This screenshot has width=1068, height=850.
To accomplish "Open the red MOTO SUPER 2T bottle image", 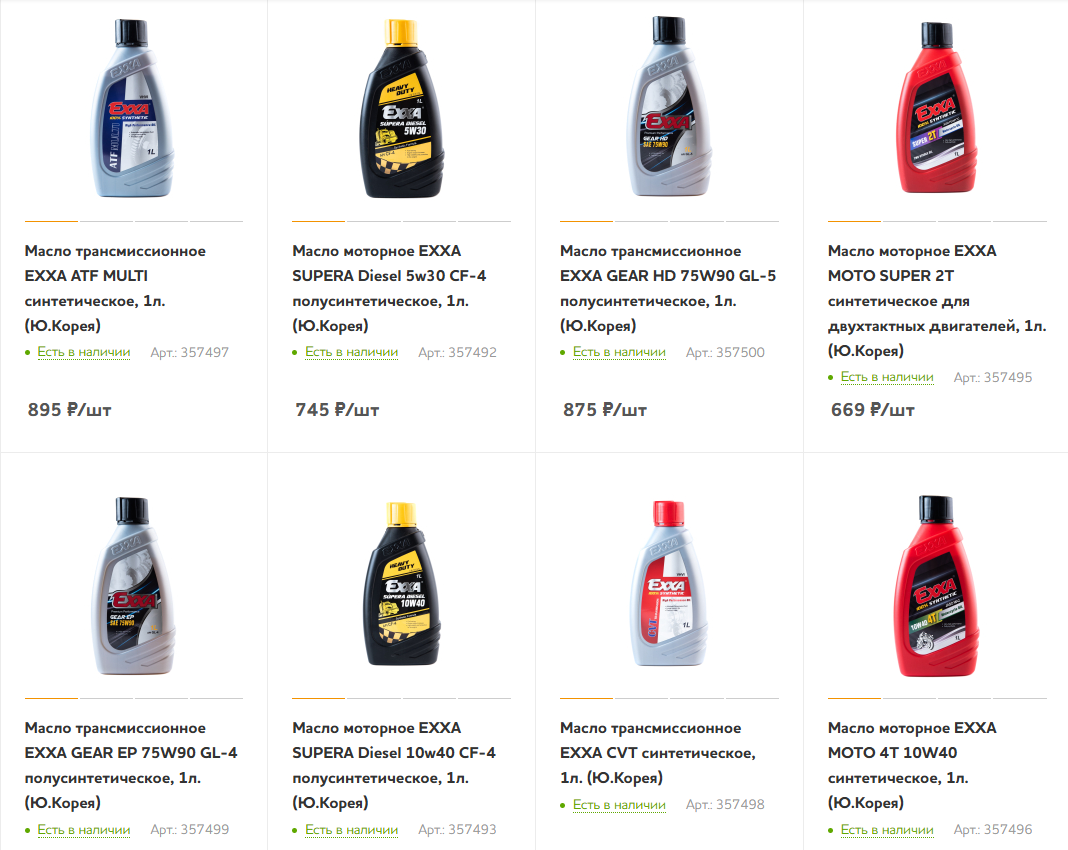I will 937,108.
